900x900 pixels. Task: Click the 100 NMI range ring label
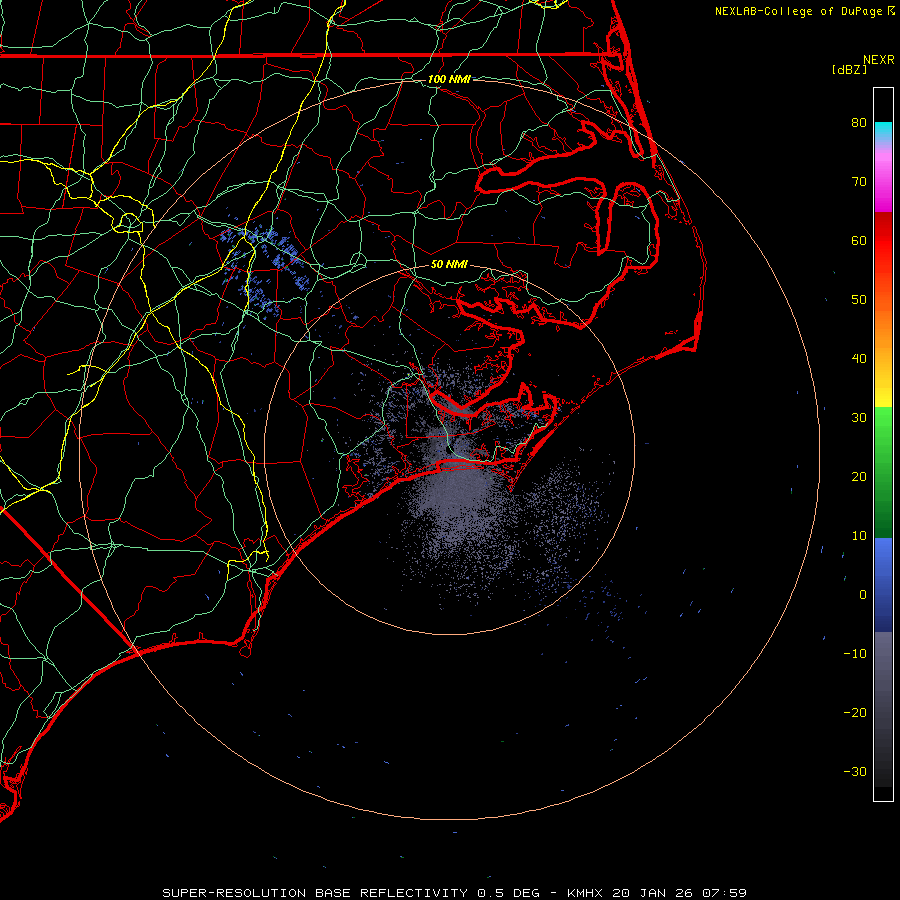coord(449,79)
